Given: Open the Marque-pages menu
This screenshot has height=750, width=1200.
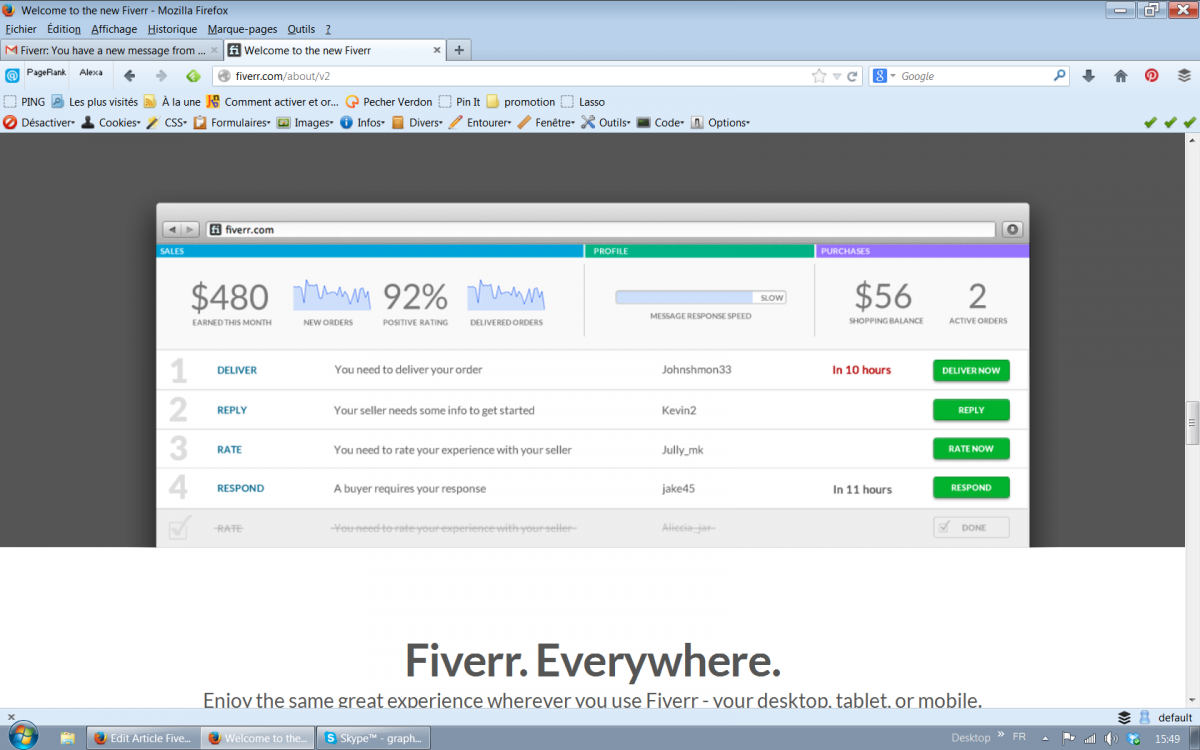Looking at the screenshot, I should click(x=242, y=29).
